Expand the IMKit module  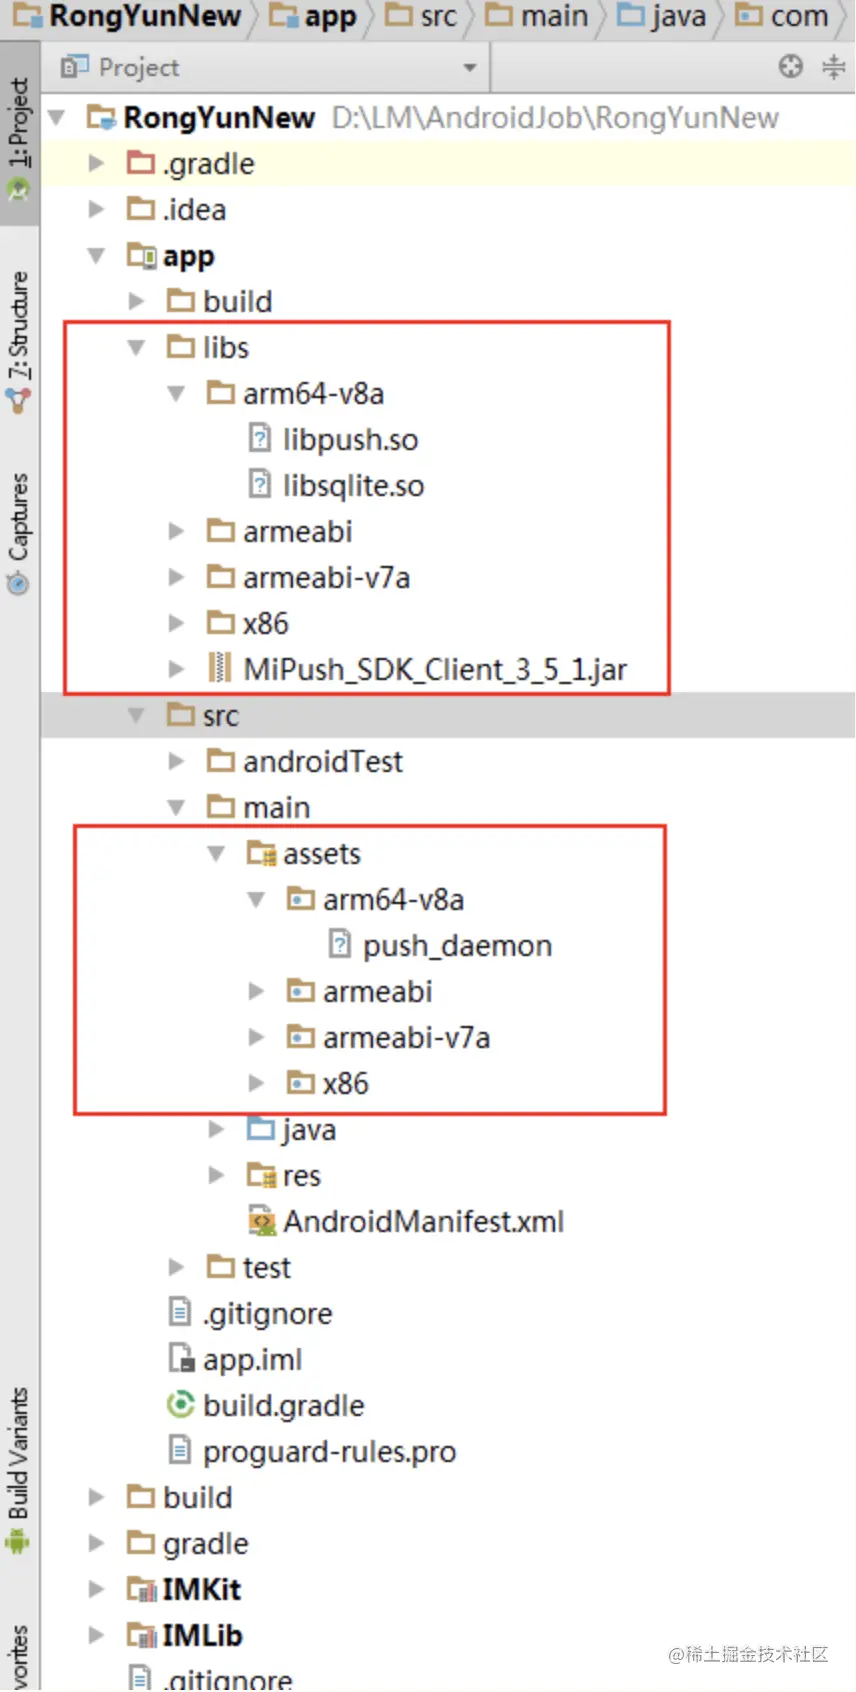coord(97,1589)
